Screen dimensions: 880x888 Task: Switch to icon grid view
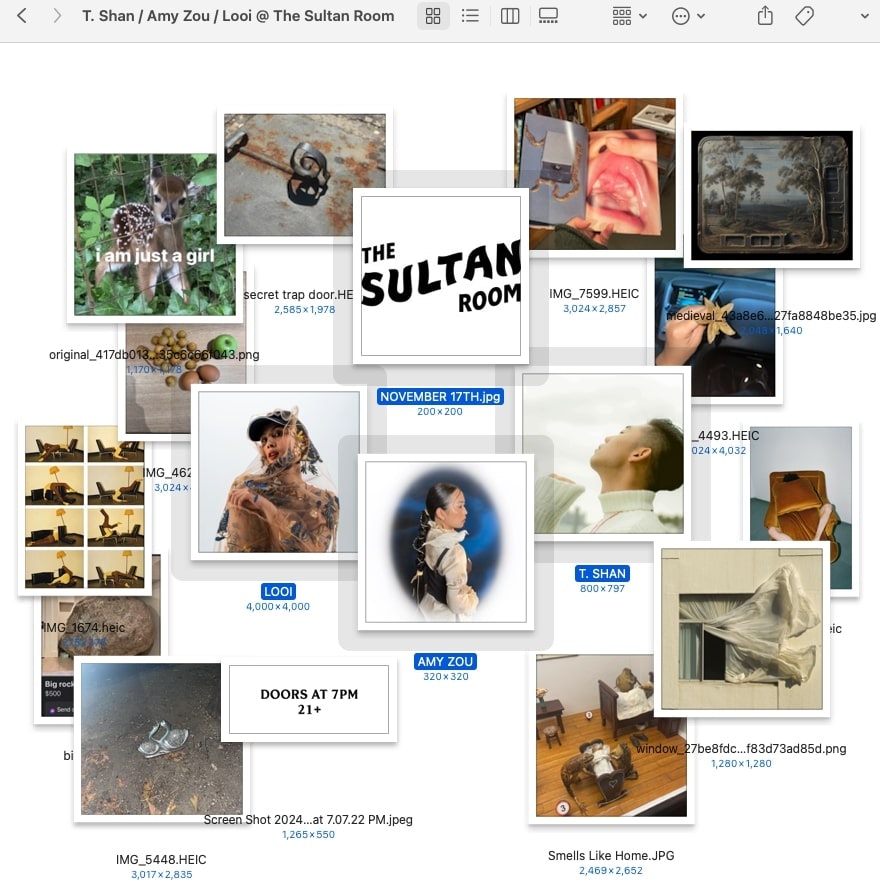click(x=433, y=16)
